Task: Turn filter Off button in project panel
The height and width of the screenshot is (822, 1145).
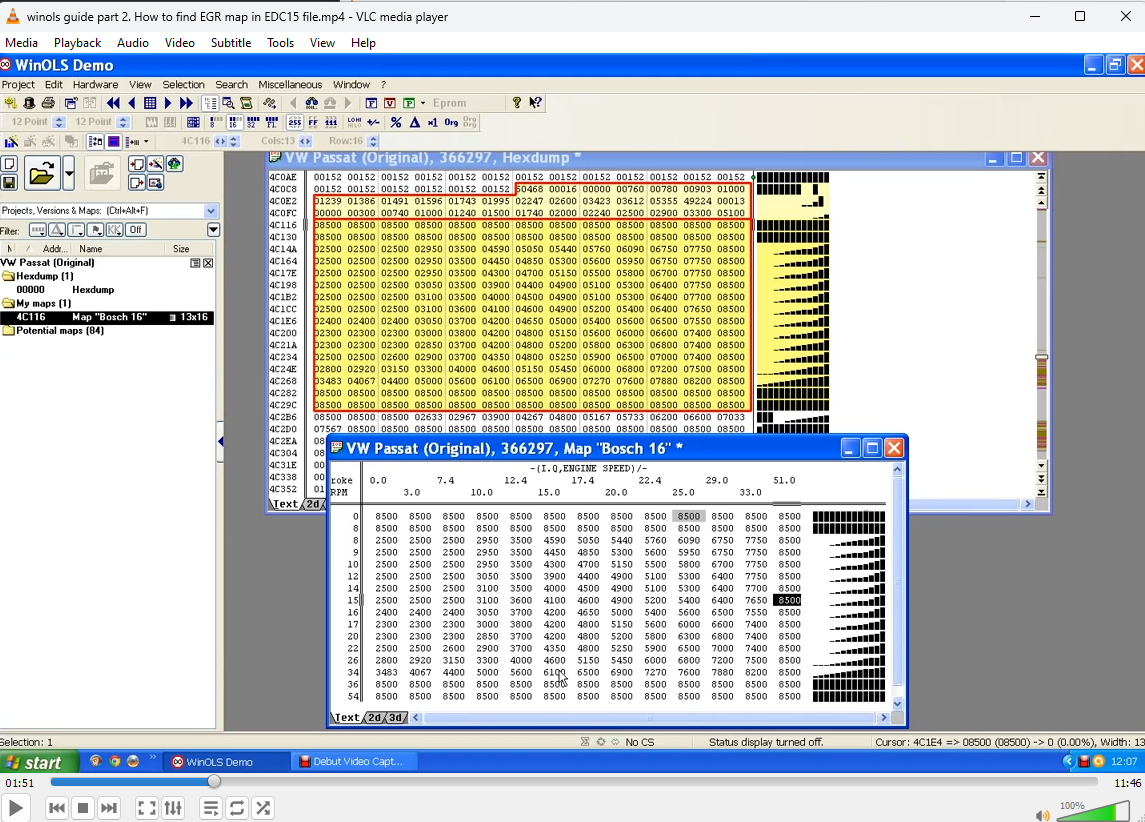Action: [x=135, y=230]
